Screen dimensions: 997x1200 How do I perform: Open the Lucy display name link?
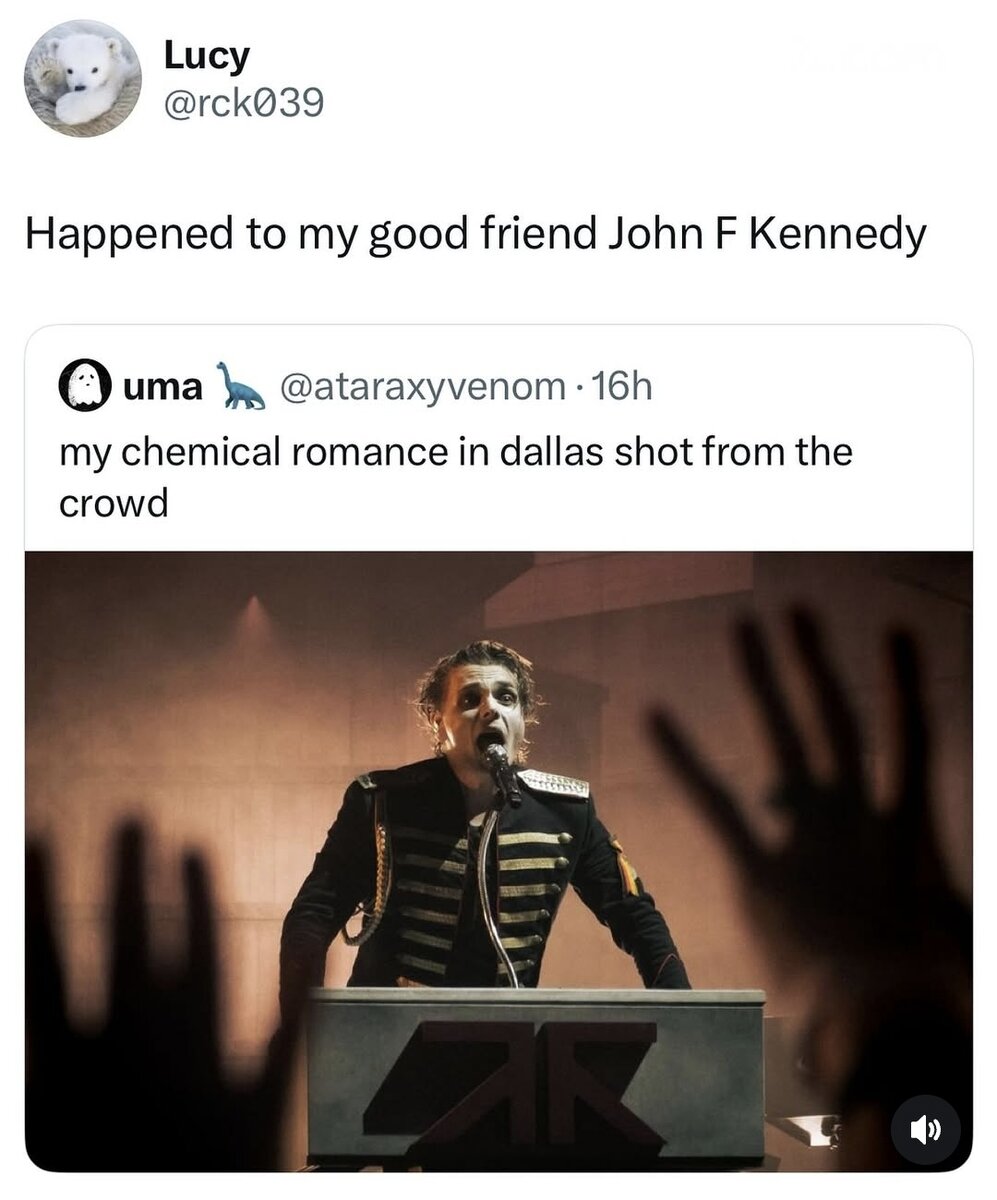[205, 56]
